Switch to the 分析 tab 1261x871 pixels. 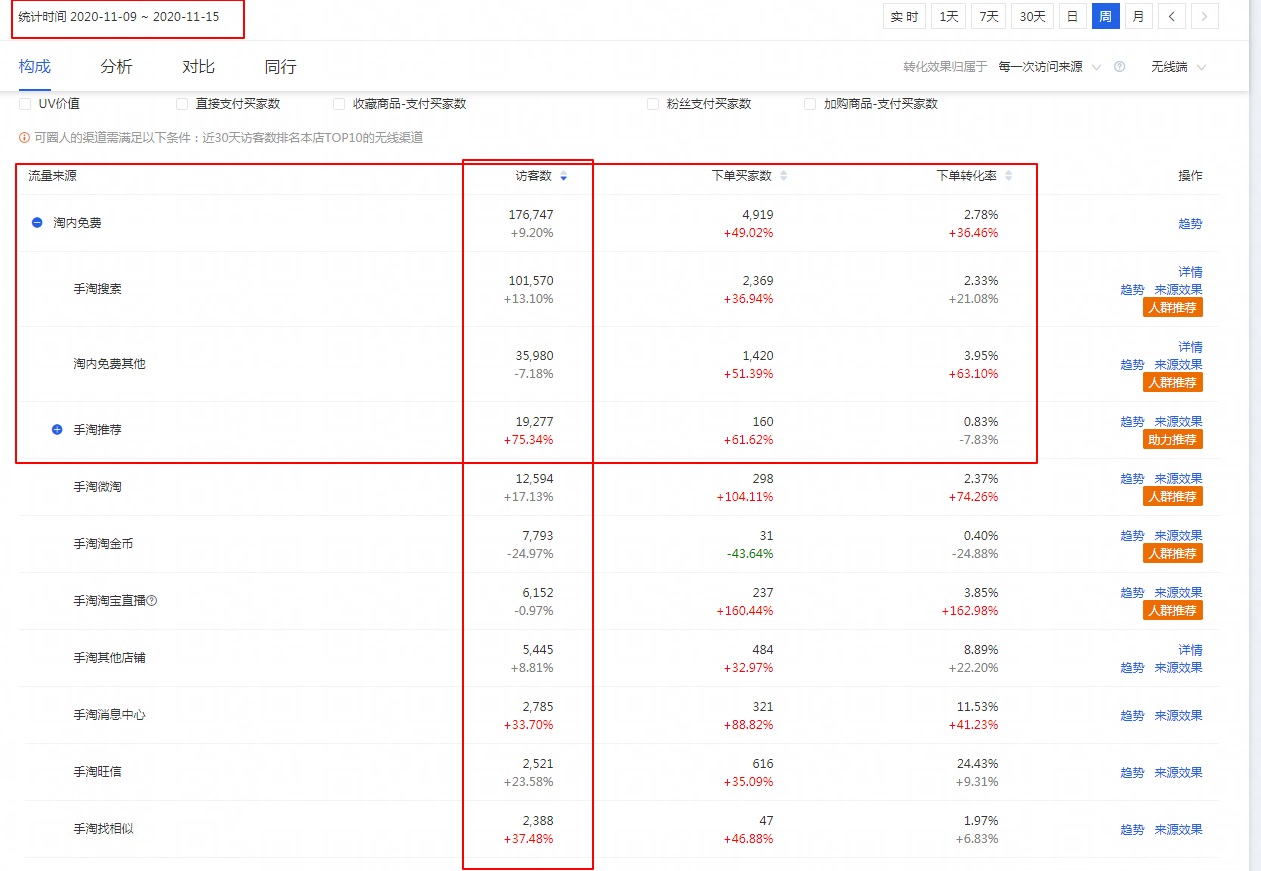[x=116, y=67]
